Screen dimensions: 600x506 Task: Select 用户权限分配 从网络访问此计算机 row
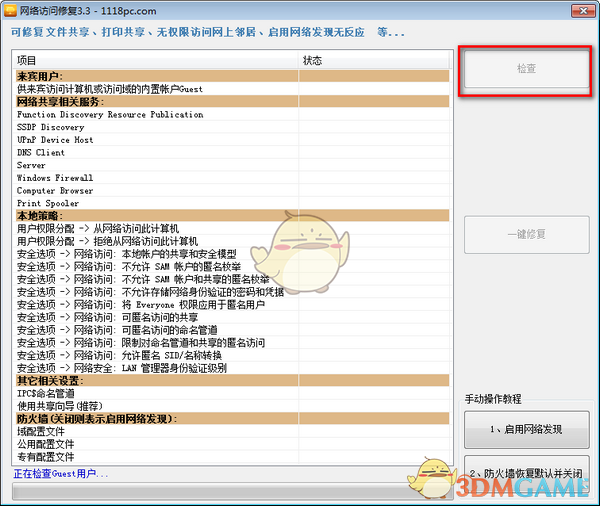[233, 229]
